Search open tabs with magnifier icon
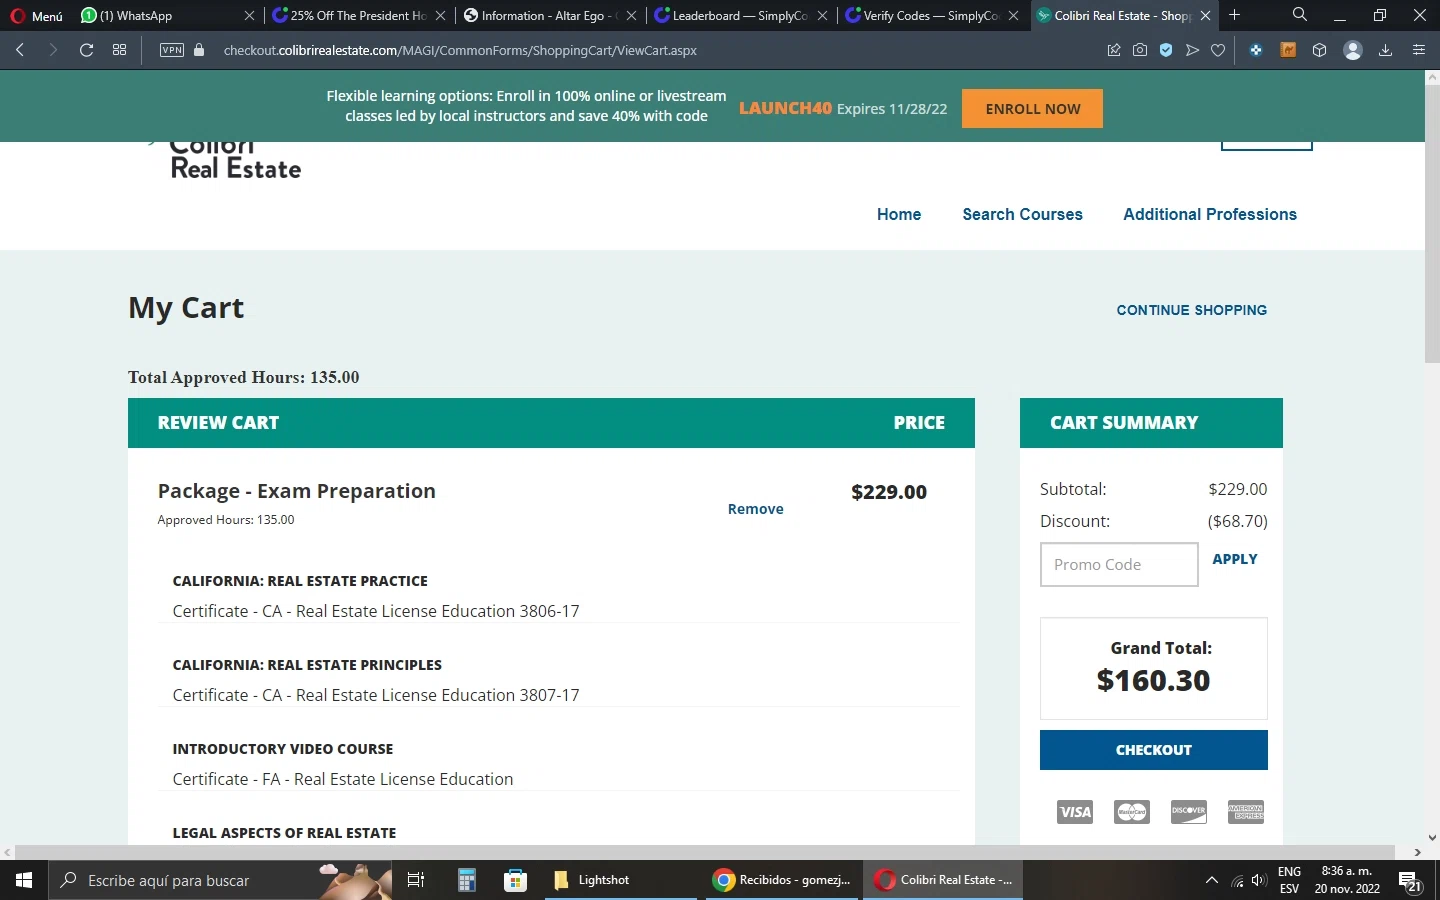The image size is (1440, 900). click(x=1299, y=15)
